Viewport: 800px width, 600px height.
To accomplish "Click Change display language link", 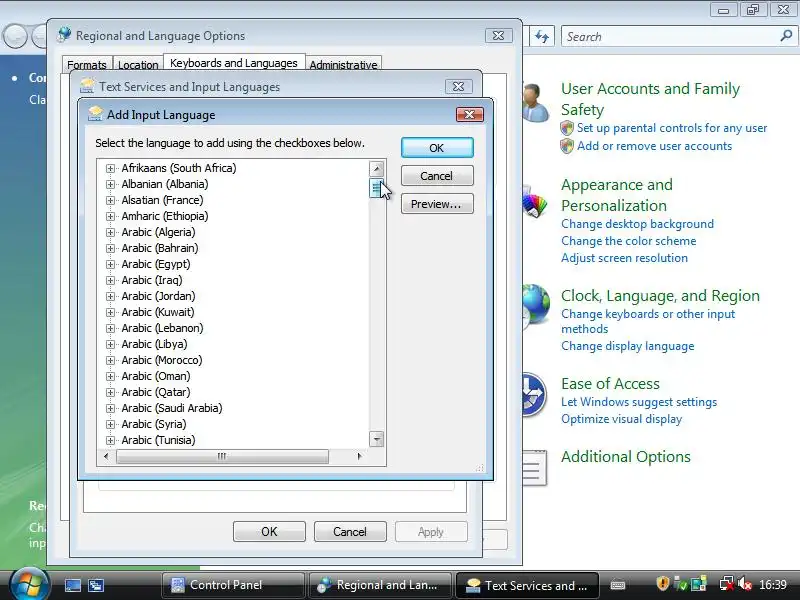I will (x=628, y=346).
